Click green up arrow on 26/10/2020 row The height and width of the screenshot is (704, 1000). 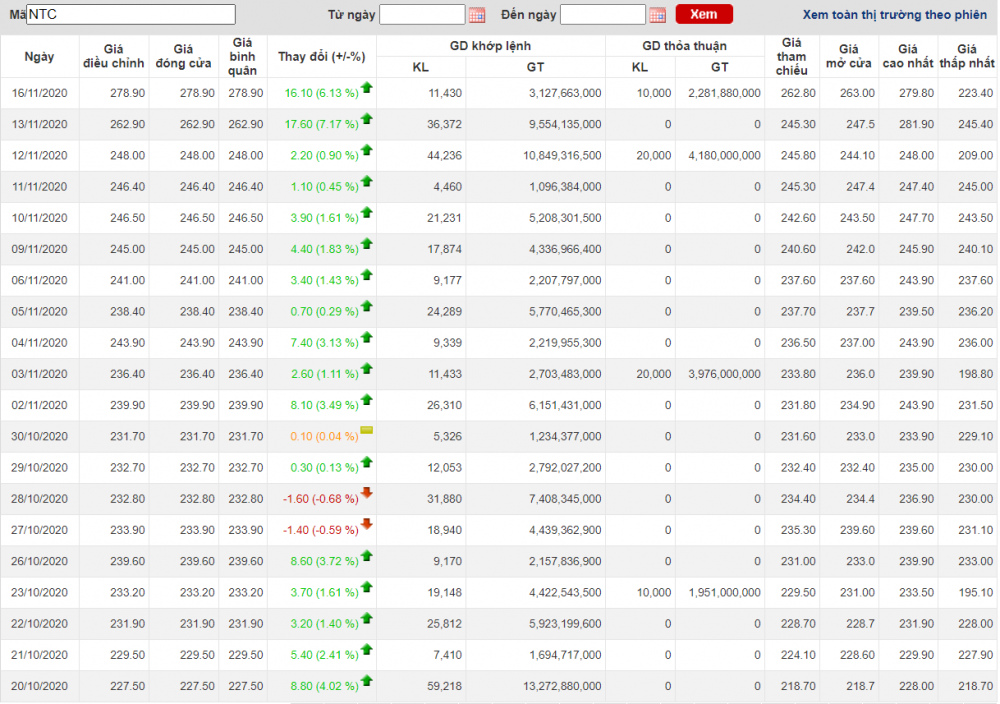367,557
